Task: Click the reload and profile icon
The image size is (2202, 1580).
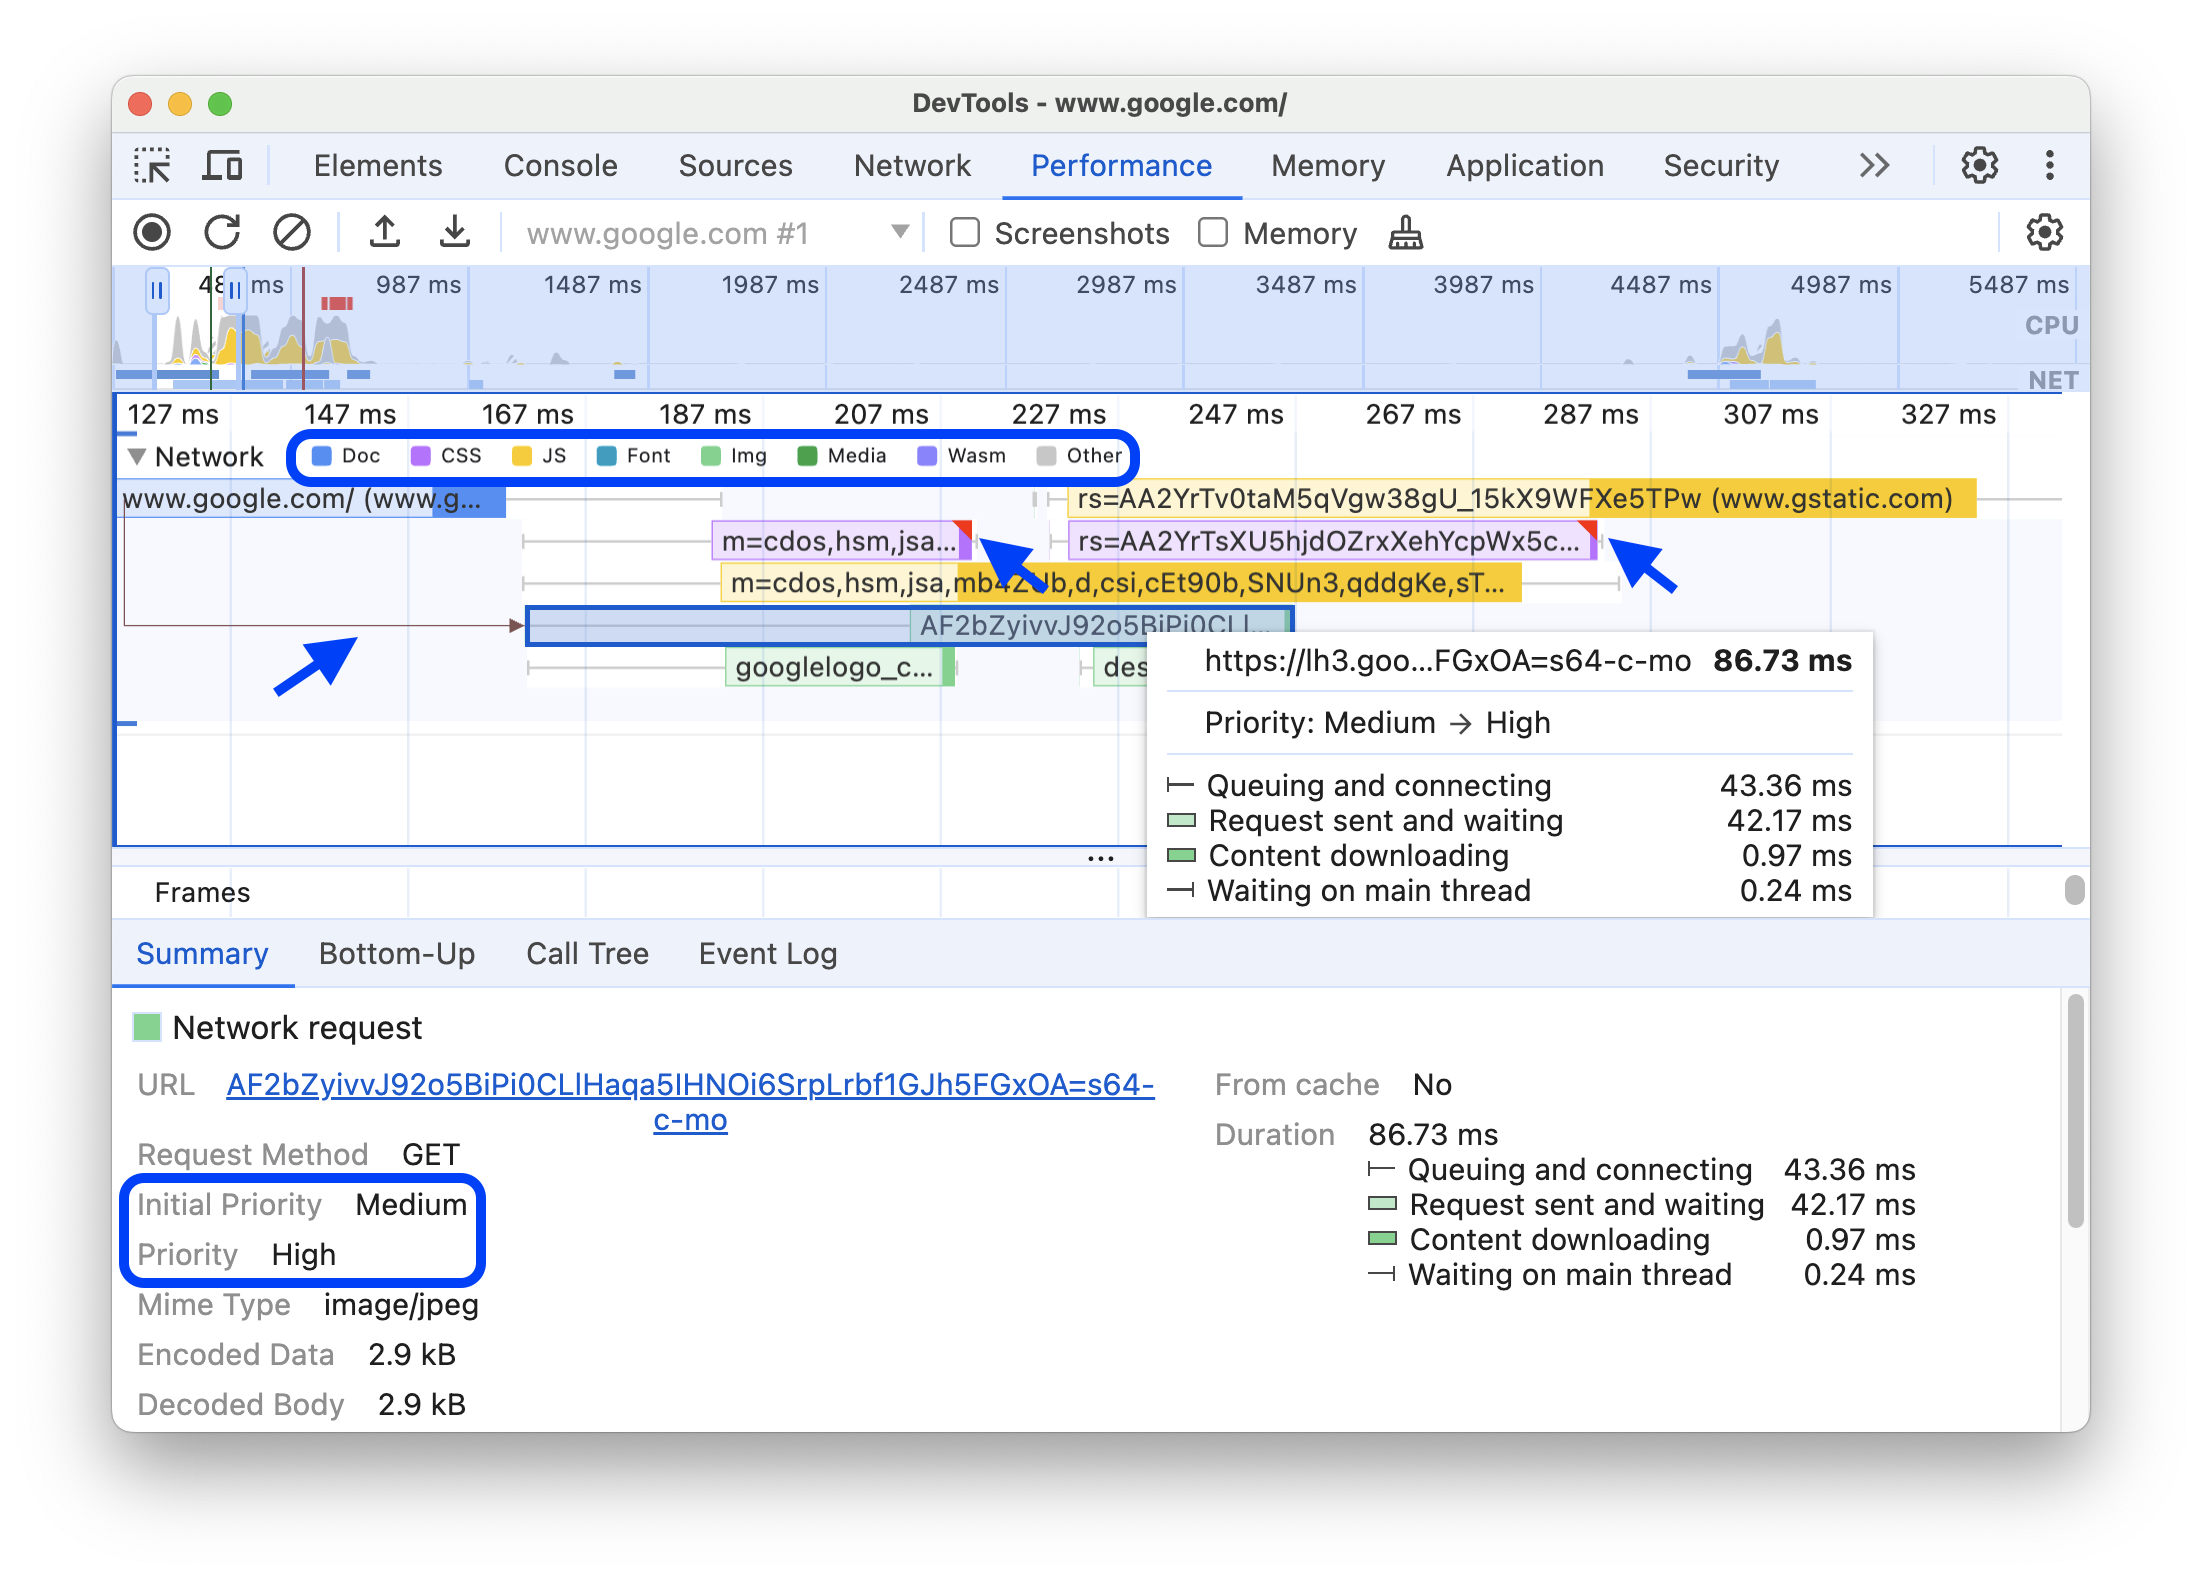Action: [x=222, y=231]
